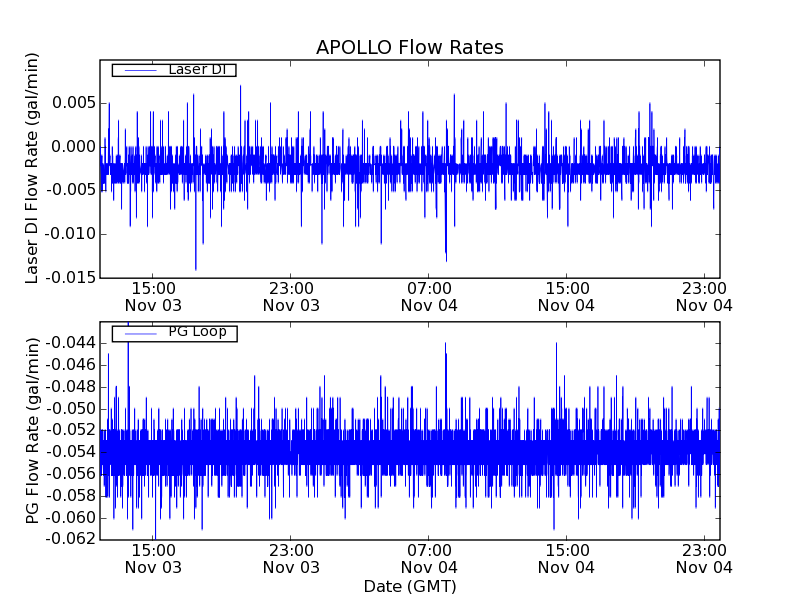Select the Date (GMT) x-axis label
The image size is (800, 600).
click(x=409, y=586)
